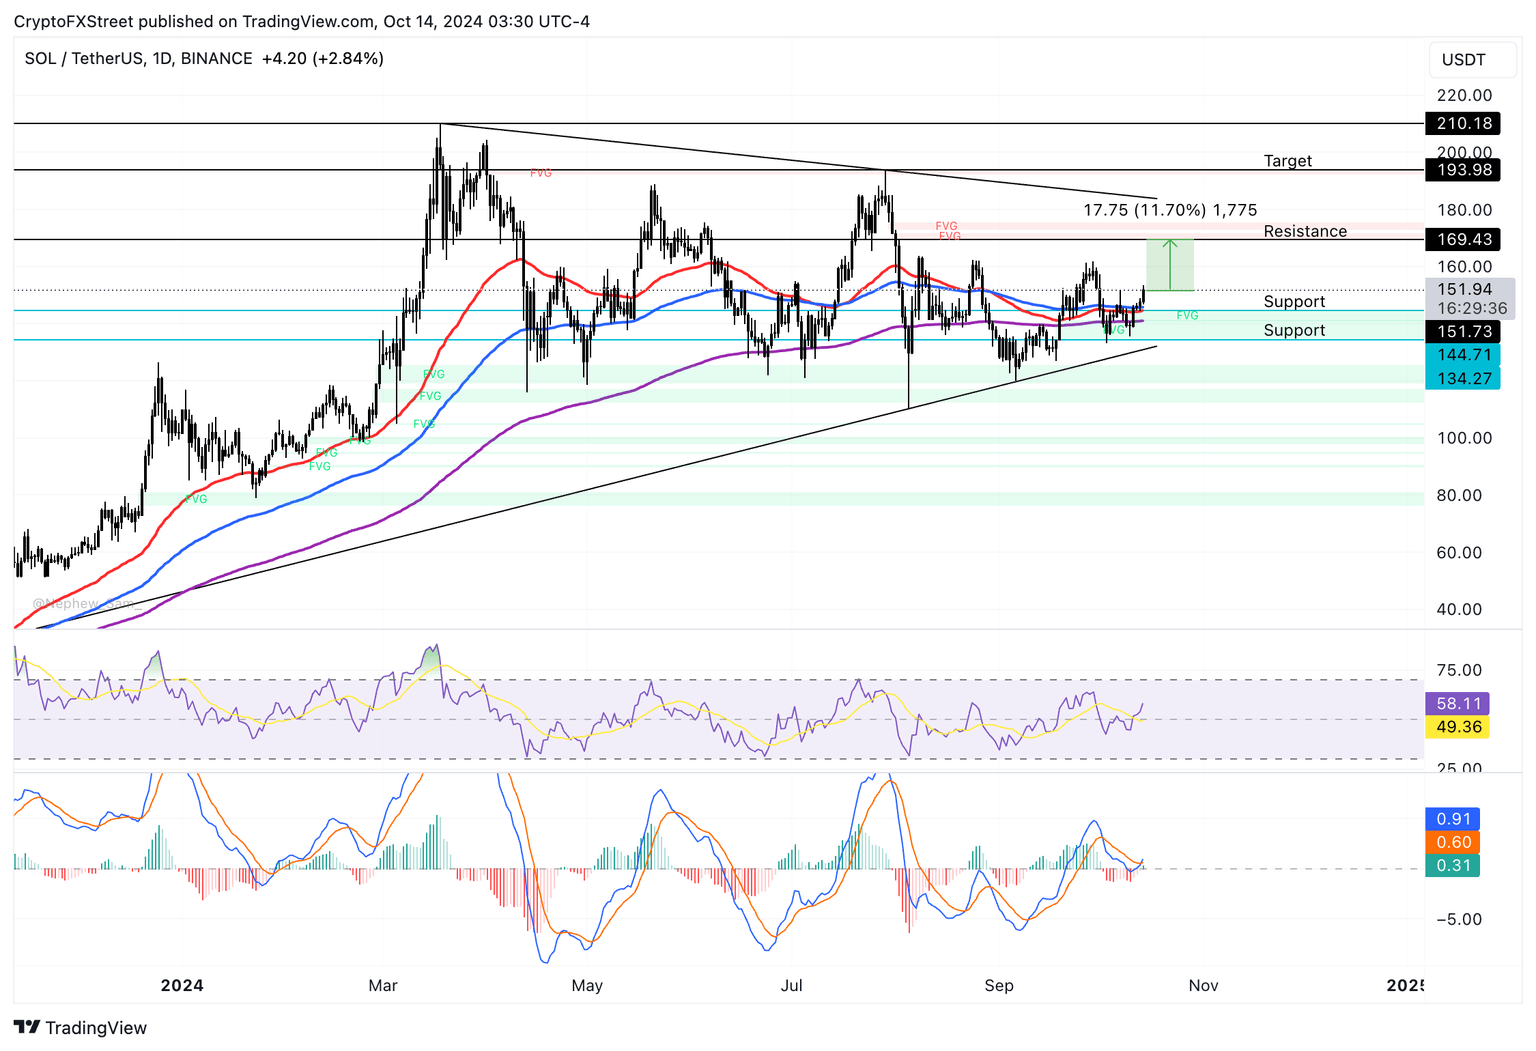1536x1051 pixels.
Task: Click the RSI 58.11 value label
Action: (1457, 704)
